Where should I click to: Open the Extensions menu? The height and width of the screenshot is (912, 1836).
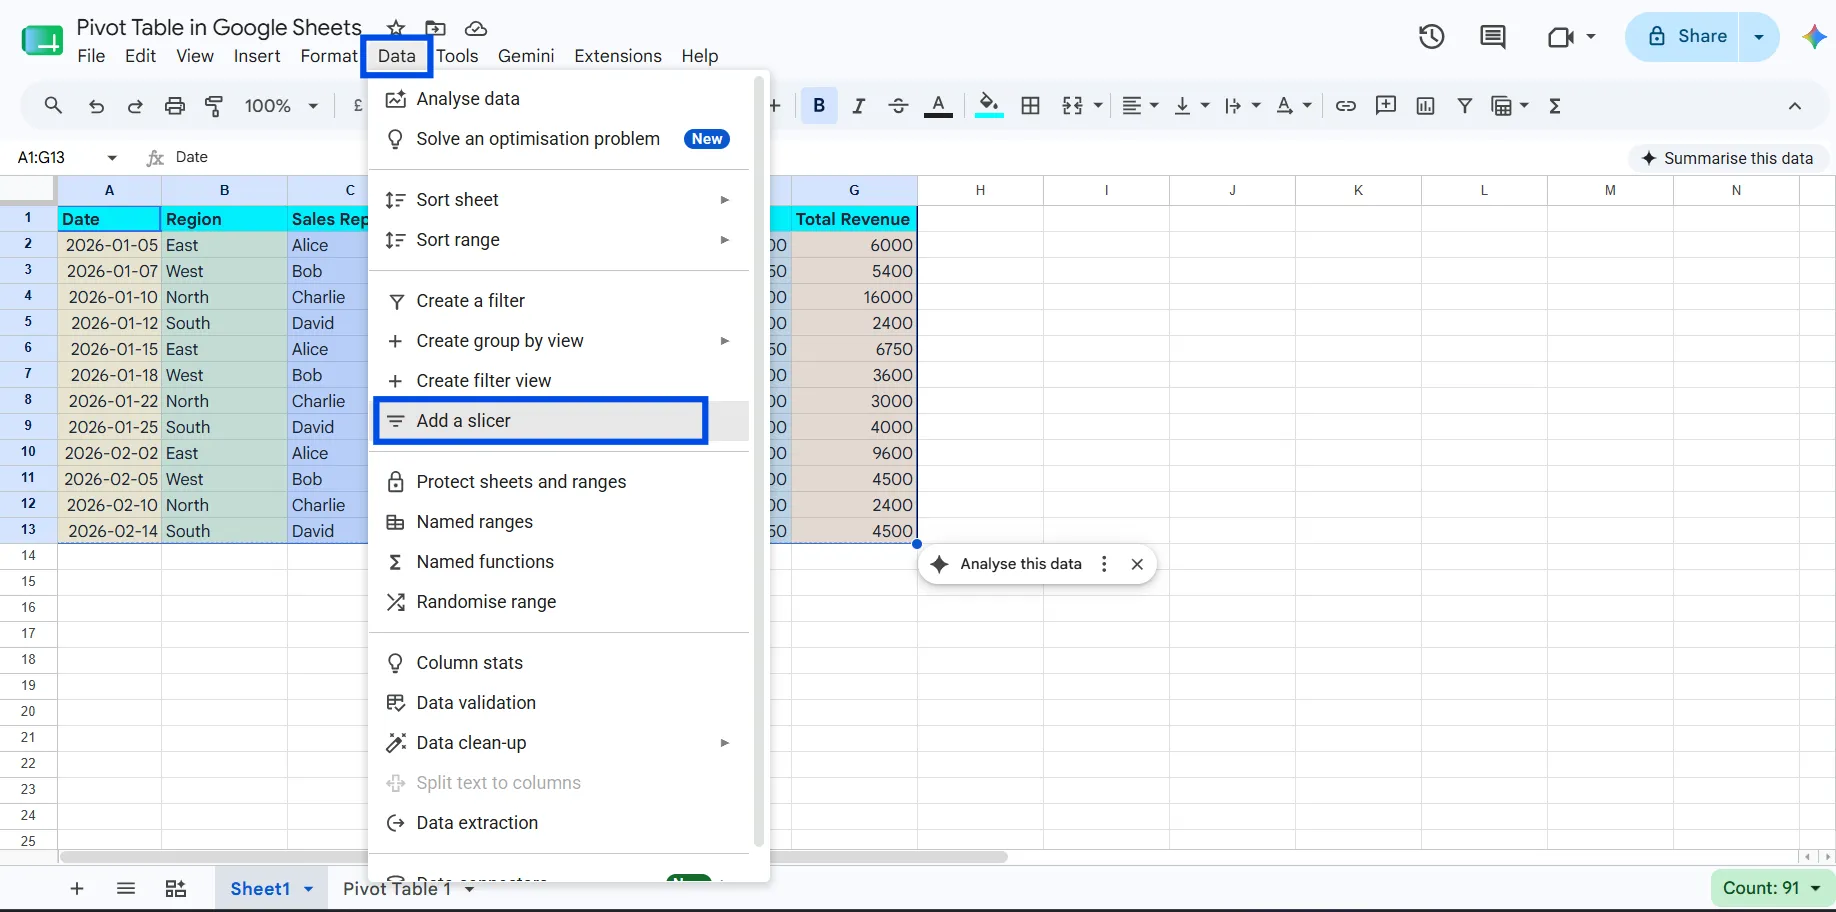(618, 56)
